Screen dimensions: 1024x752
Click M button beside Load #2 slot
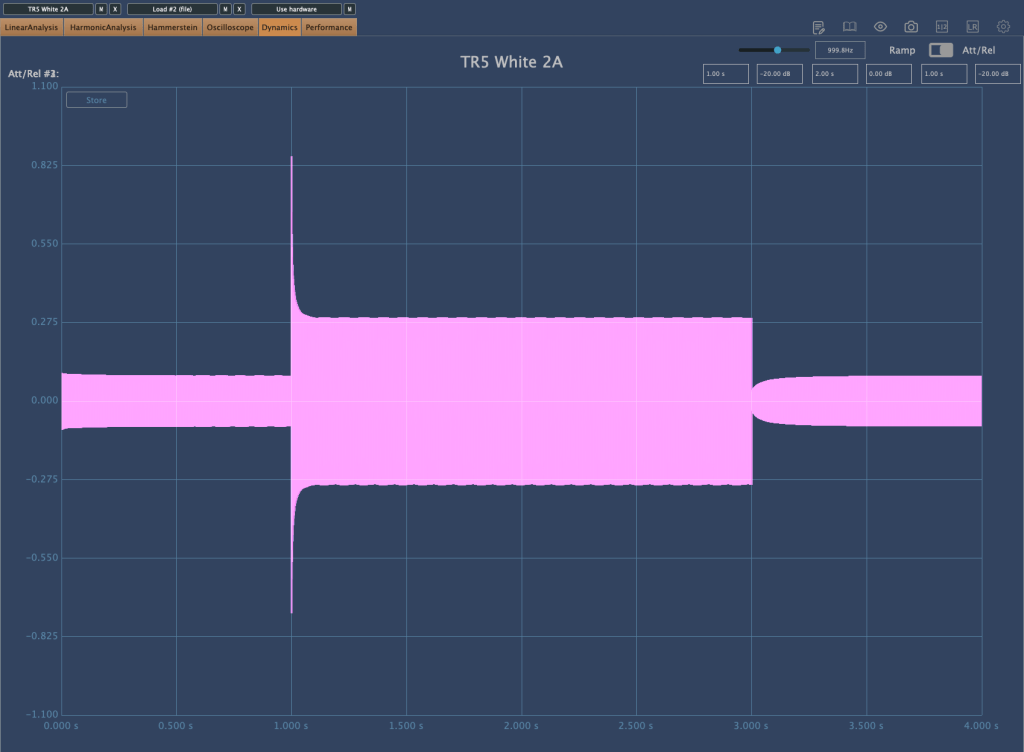click(225, 9)
